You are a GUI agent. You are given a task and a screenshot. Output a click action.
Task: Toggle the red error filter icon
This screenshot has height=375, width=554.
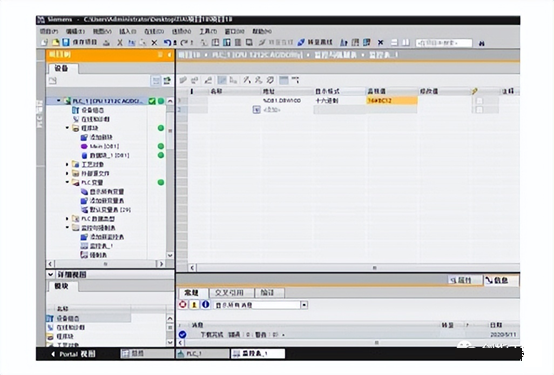point(183,304)
